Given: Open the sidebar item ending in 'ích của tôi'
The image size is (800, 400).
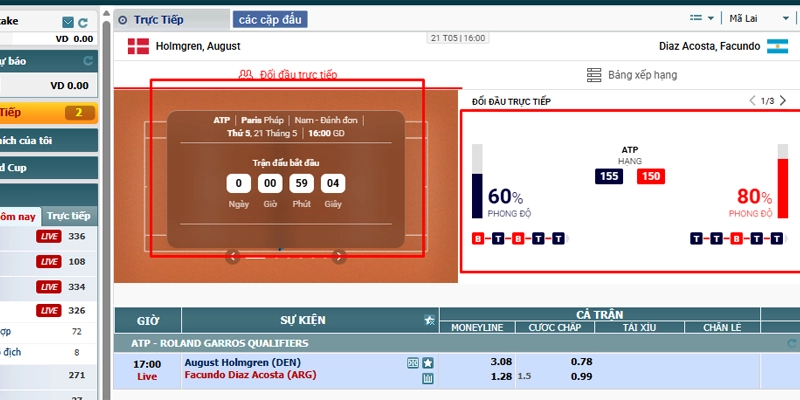Looking at the screenshot, I should pos(48,140).
